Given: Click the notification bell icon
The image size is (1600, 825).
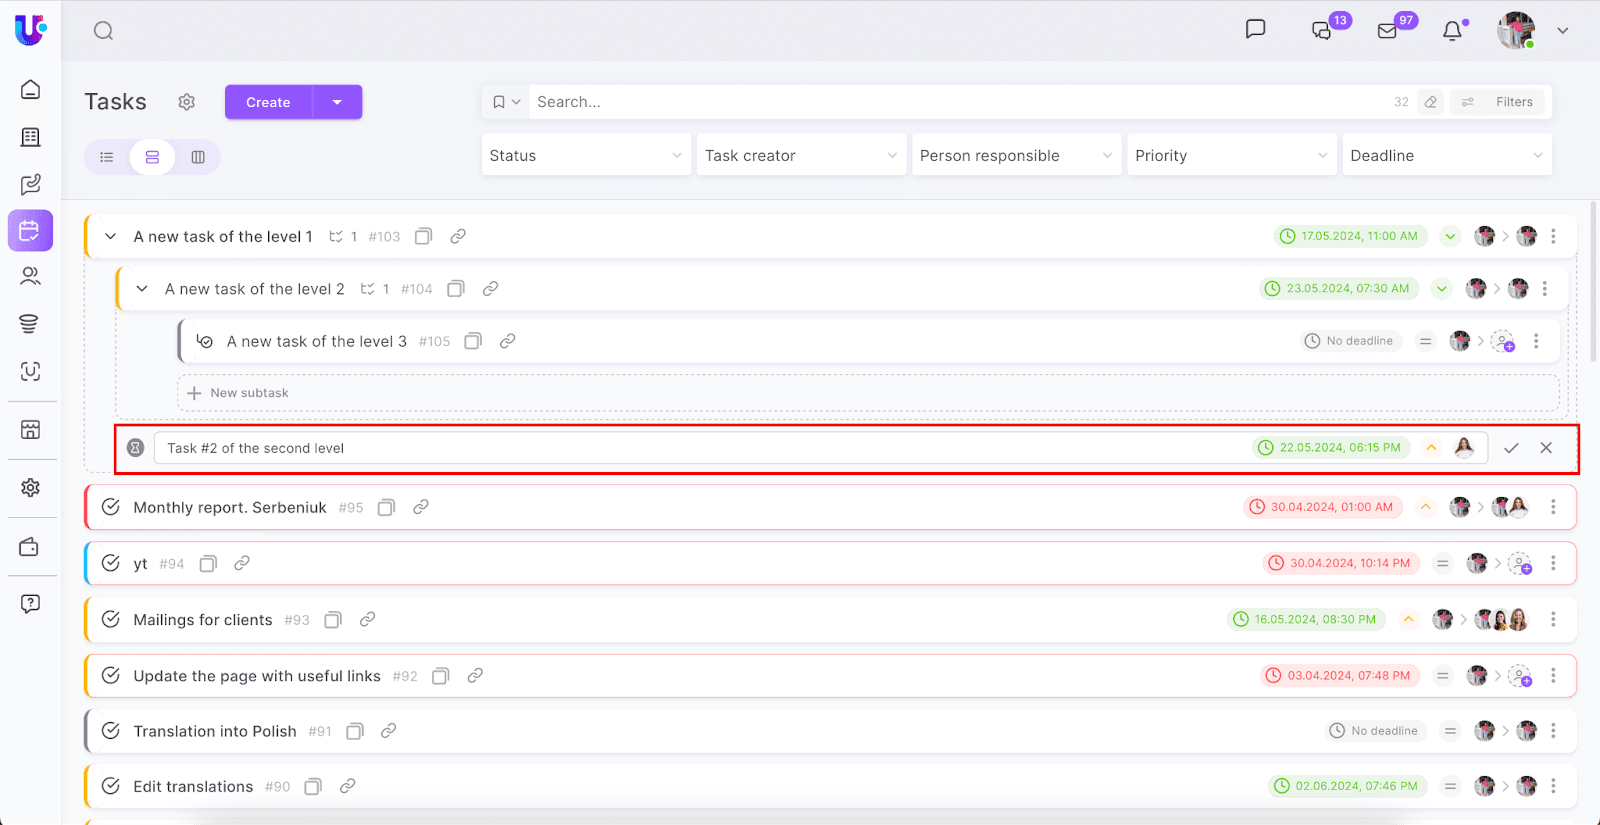Looking at the screenshot, I should coord(1452,31).
